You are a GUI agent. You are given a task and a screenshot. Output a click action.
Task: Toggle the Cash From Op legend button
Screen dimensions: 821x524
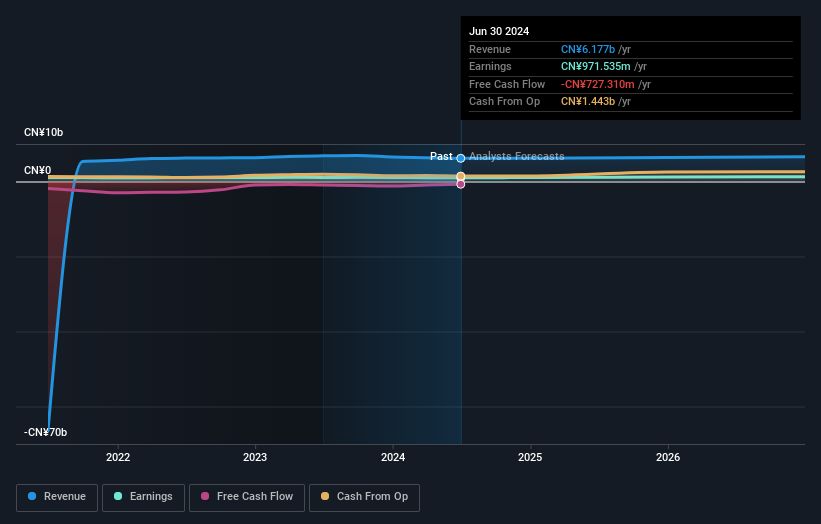click(364, 497)
